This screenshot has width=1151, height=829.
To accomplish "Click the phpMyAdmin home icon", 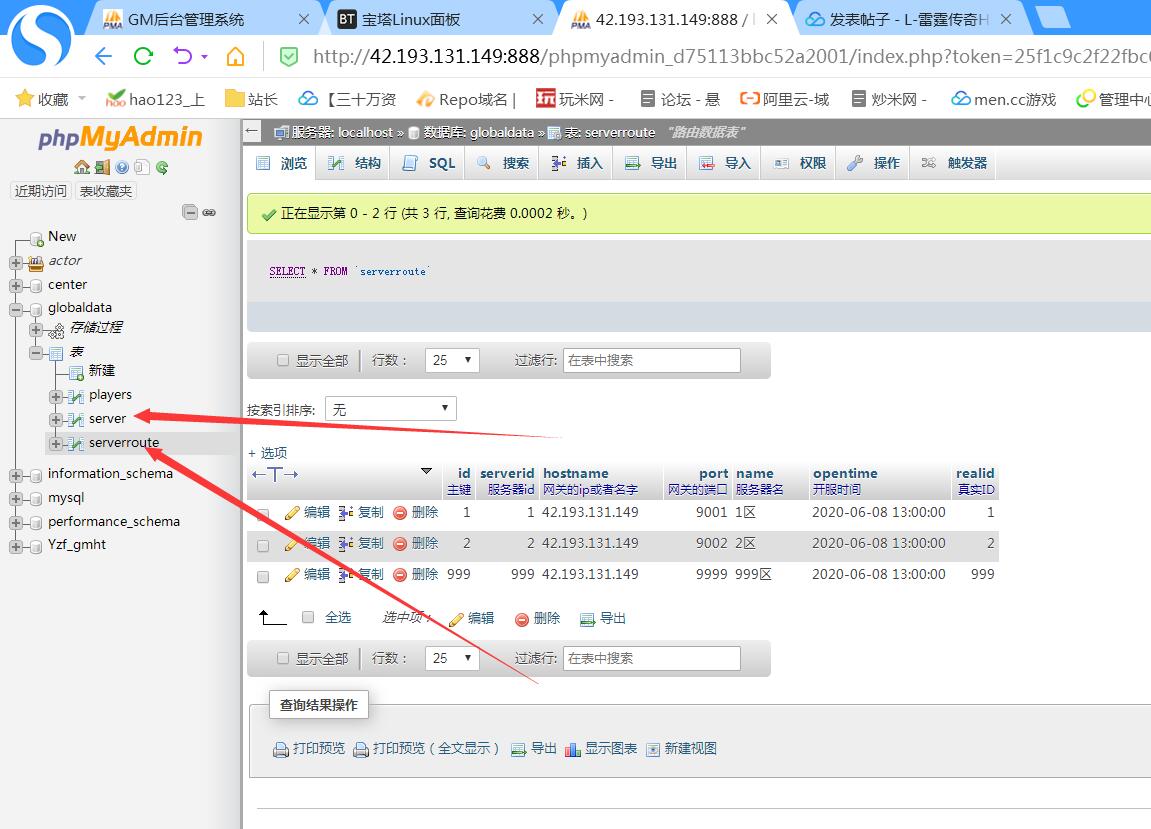I will click(x=82, y=167).
